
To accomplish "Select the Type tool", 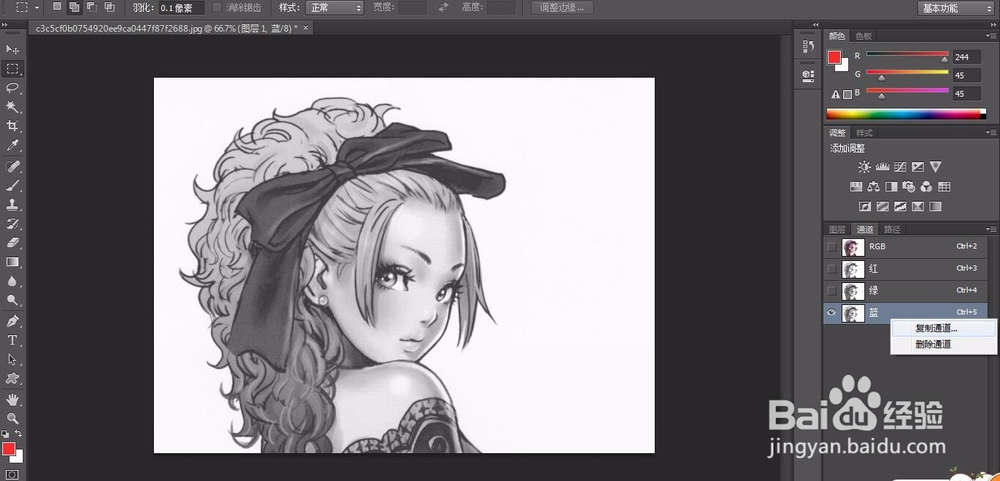I will pos(12,340).
